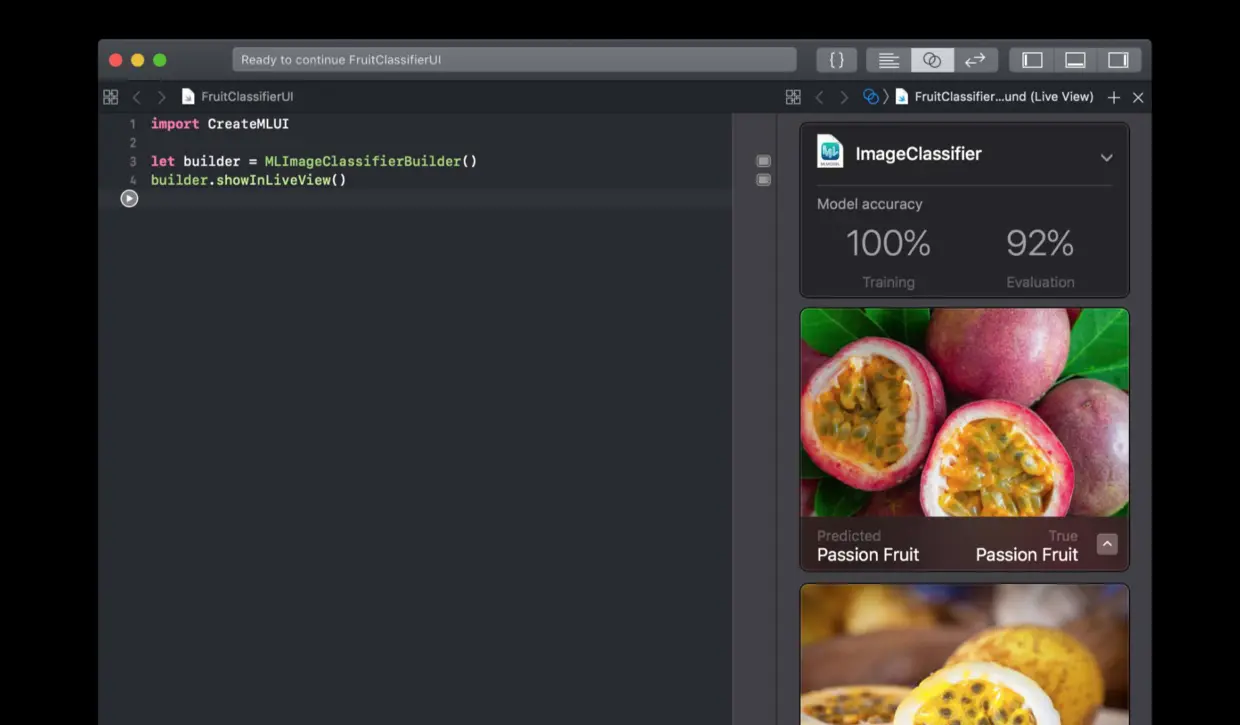Click the Predicted Passion Fruit label
The height and width of the screenshot is (725, 1240).
click(867, 546)
